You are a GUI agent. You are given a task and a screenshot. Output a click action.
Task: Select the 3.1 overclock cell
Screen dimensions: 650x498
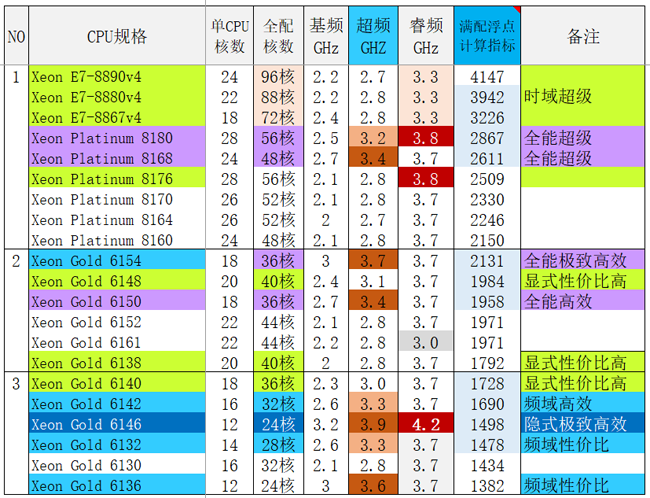(373, 280)
